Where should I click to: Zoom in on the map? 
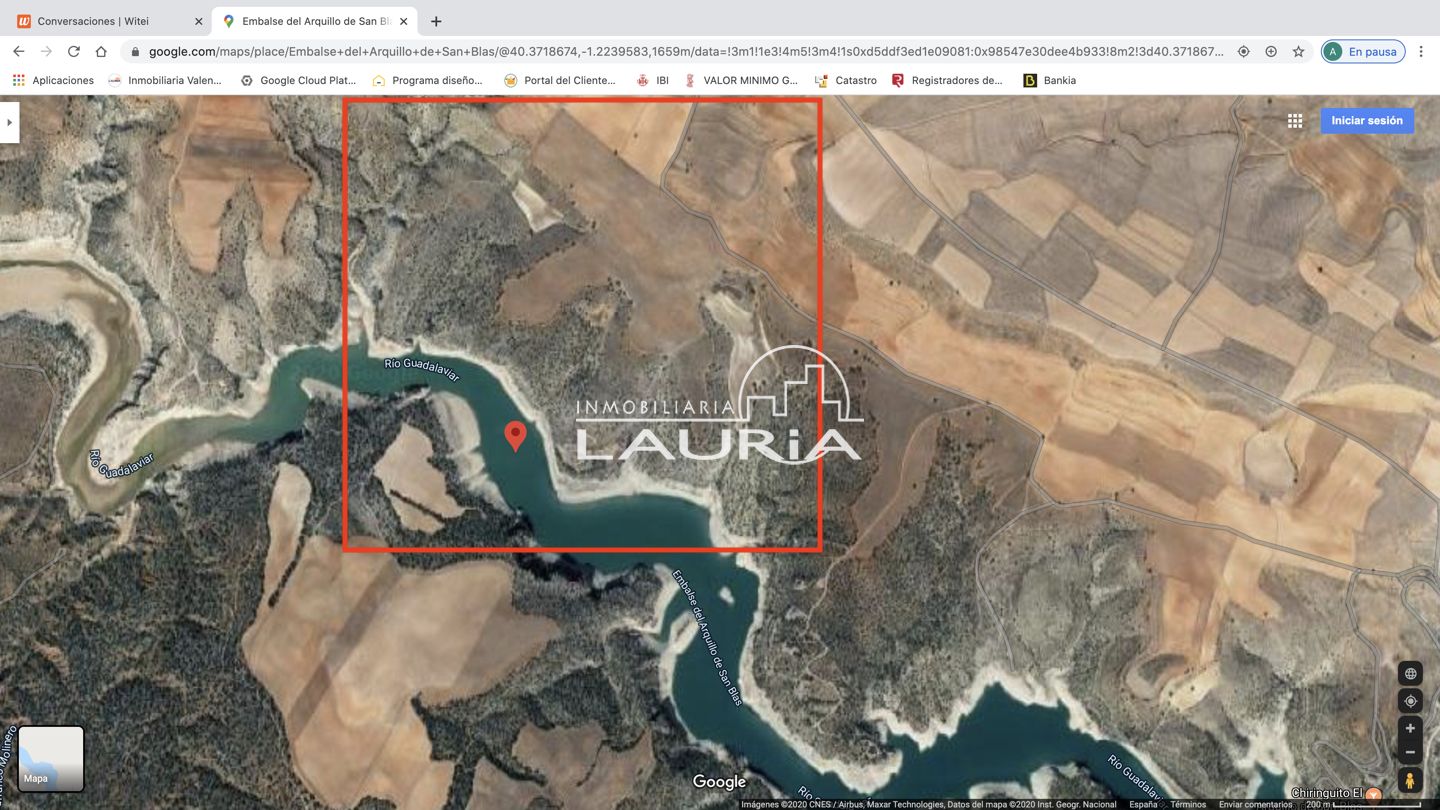click(1410, 728)
